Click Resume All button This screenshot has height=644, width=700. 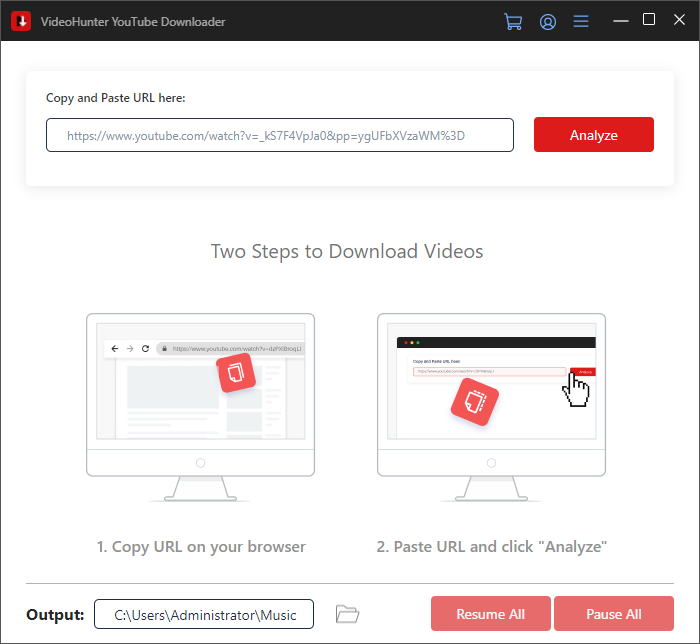tap(491, 614)
